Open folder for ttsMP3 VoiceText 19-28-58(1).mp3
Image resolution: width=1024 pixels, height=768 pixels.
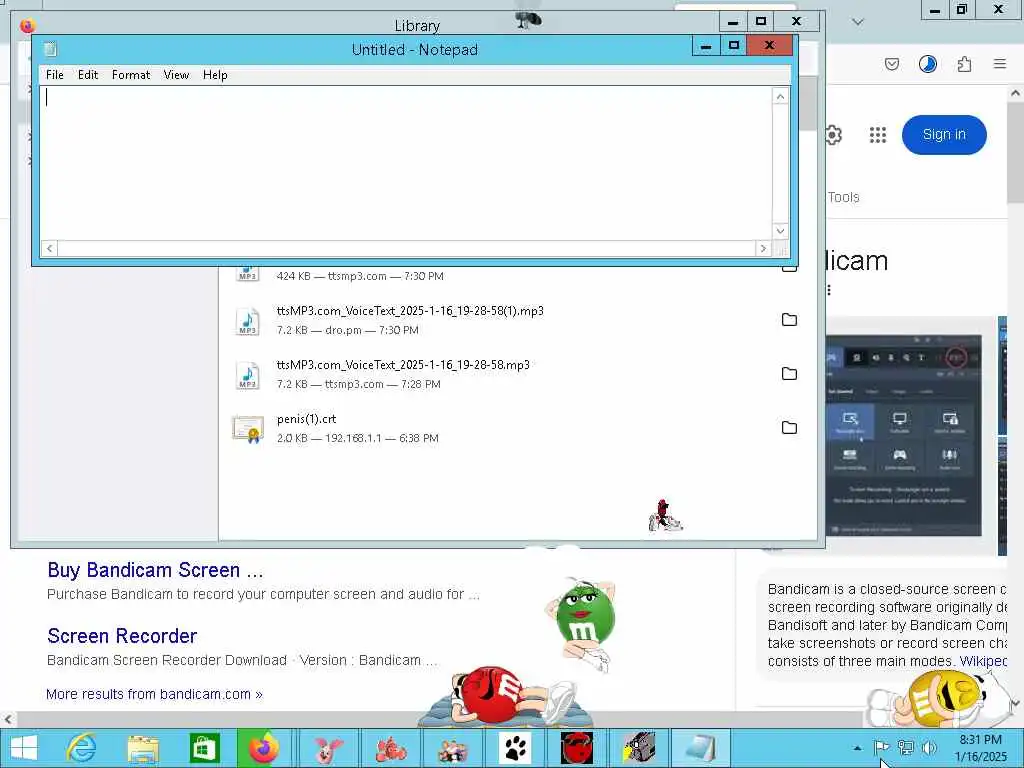[x=790, y=319]
